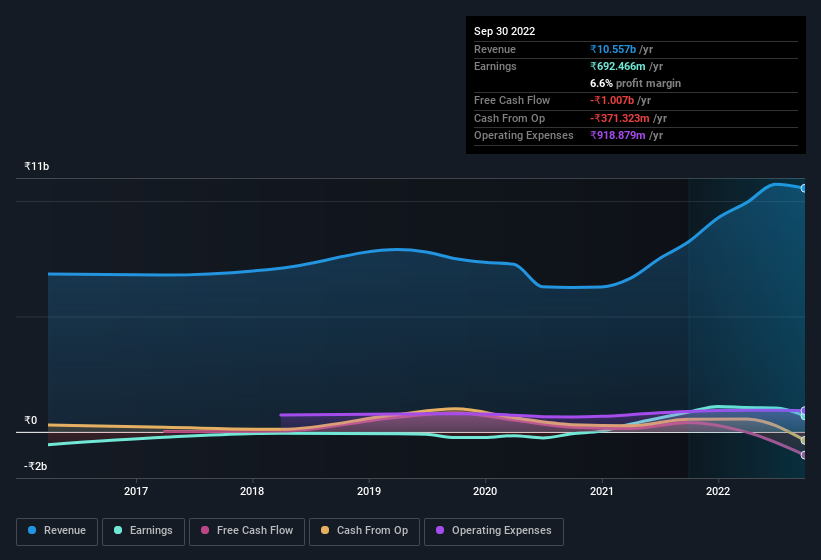Viewport: 821px width, 560px height.
Task: Click the Cash From Op tooltip label
Action: coord(509,118)
